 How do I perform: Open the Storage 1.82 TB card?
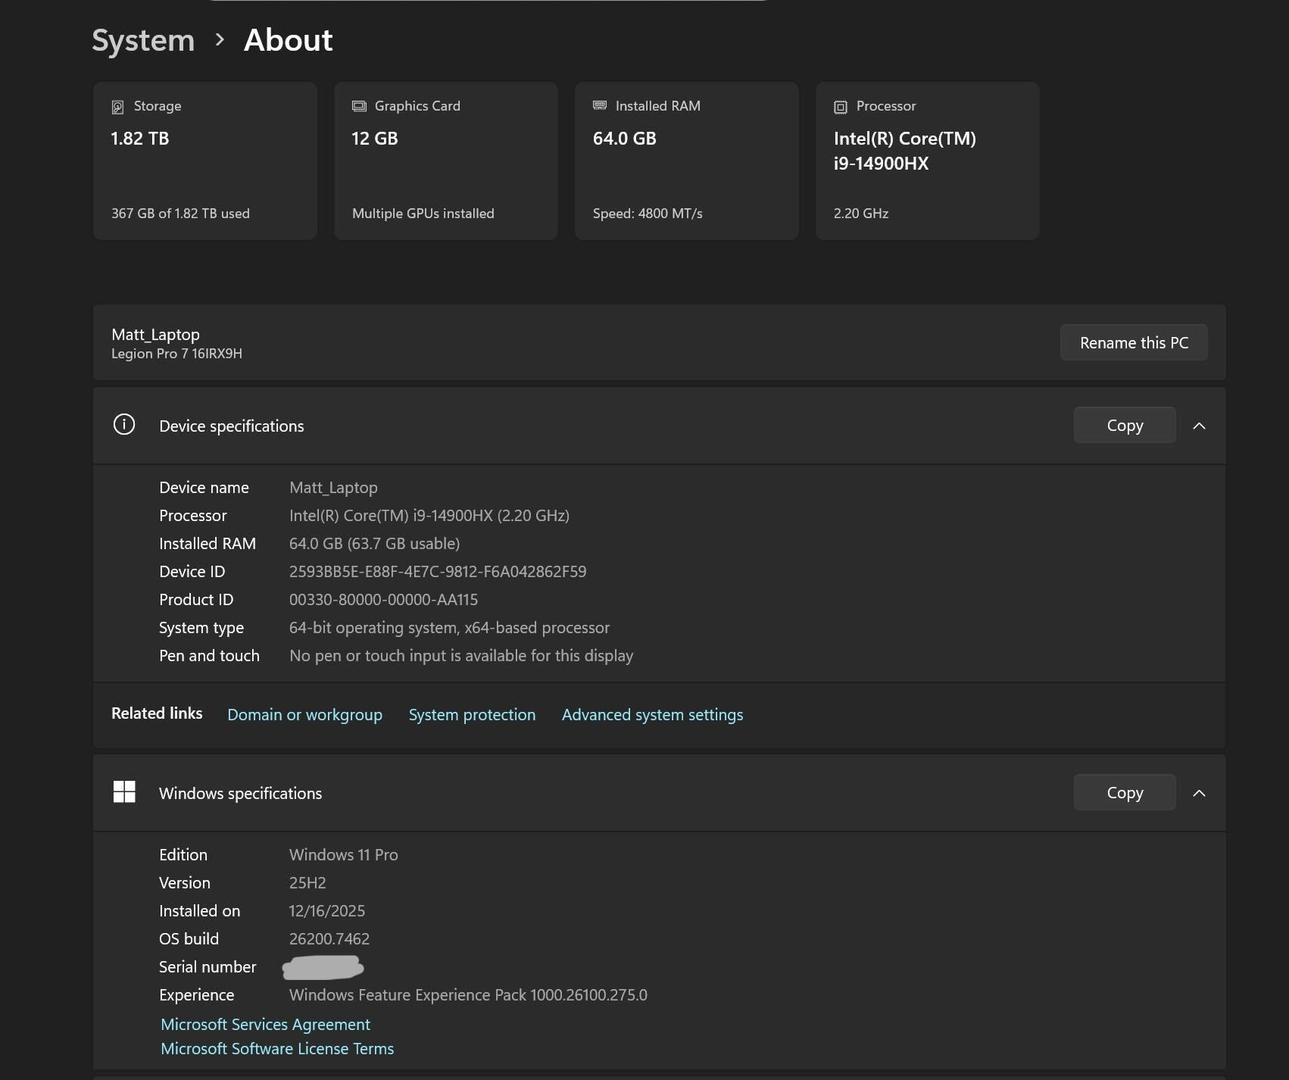click(205, 161)
